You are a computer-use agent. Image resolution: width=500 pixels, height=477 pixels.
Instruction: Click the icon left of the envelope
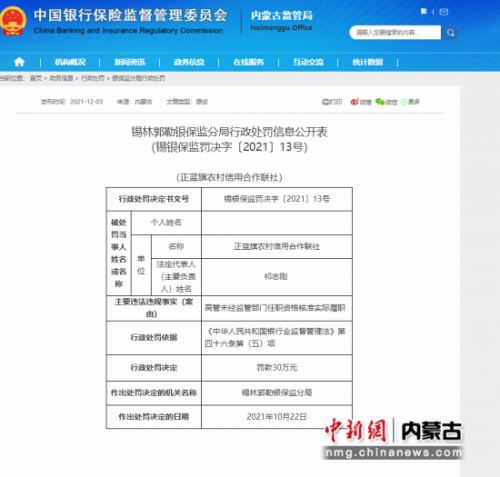click(424, 12)
